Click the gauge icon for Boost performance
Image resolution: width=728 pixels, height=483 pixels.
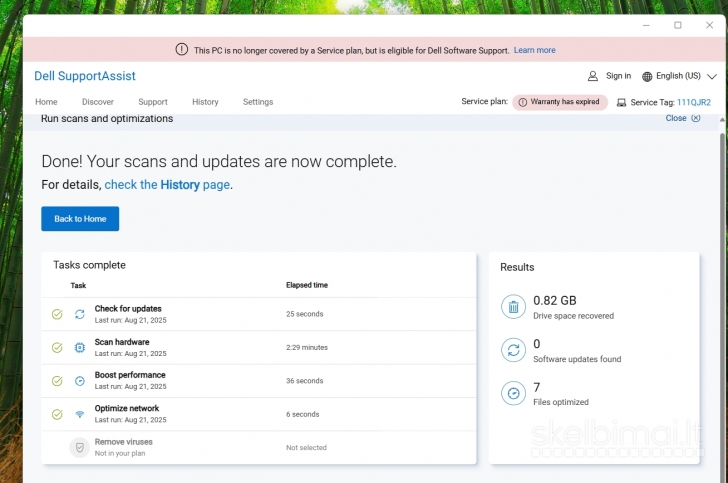(80, 381)
